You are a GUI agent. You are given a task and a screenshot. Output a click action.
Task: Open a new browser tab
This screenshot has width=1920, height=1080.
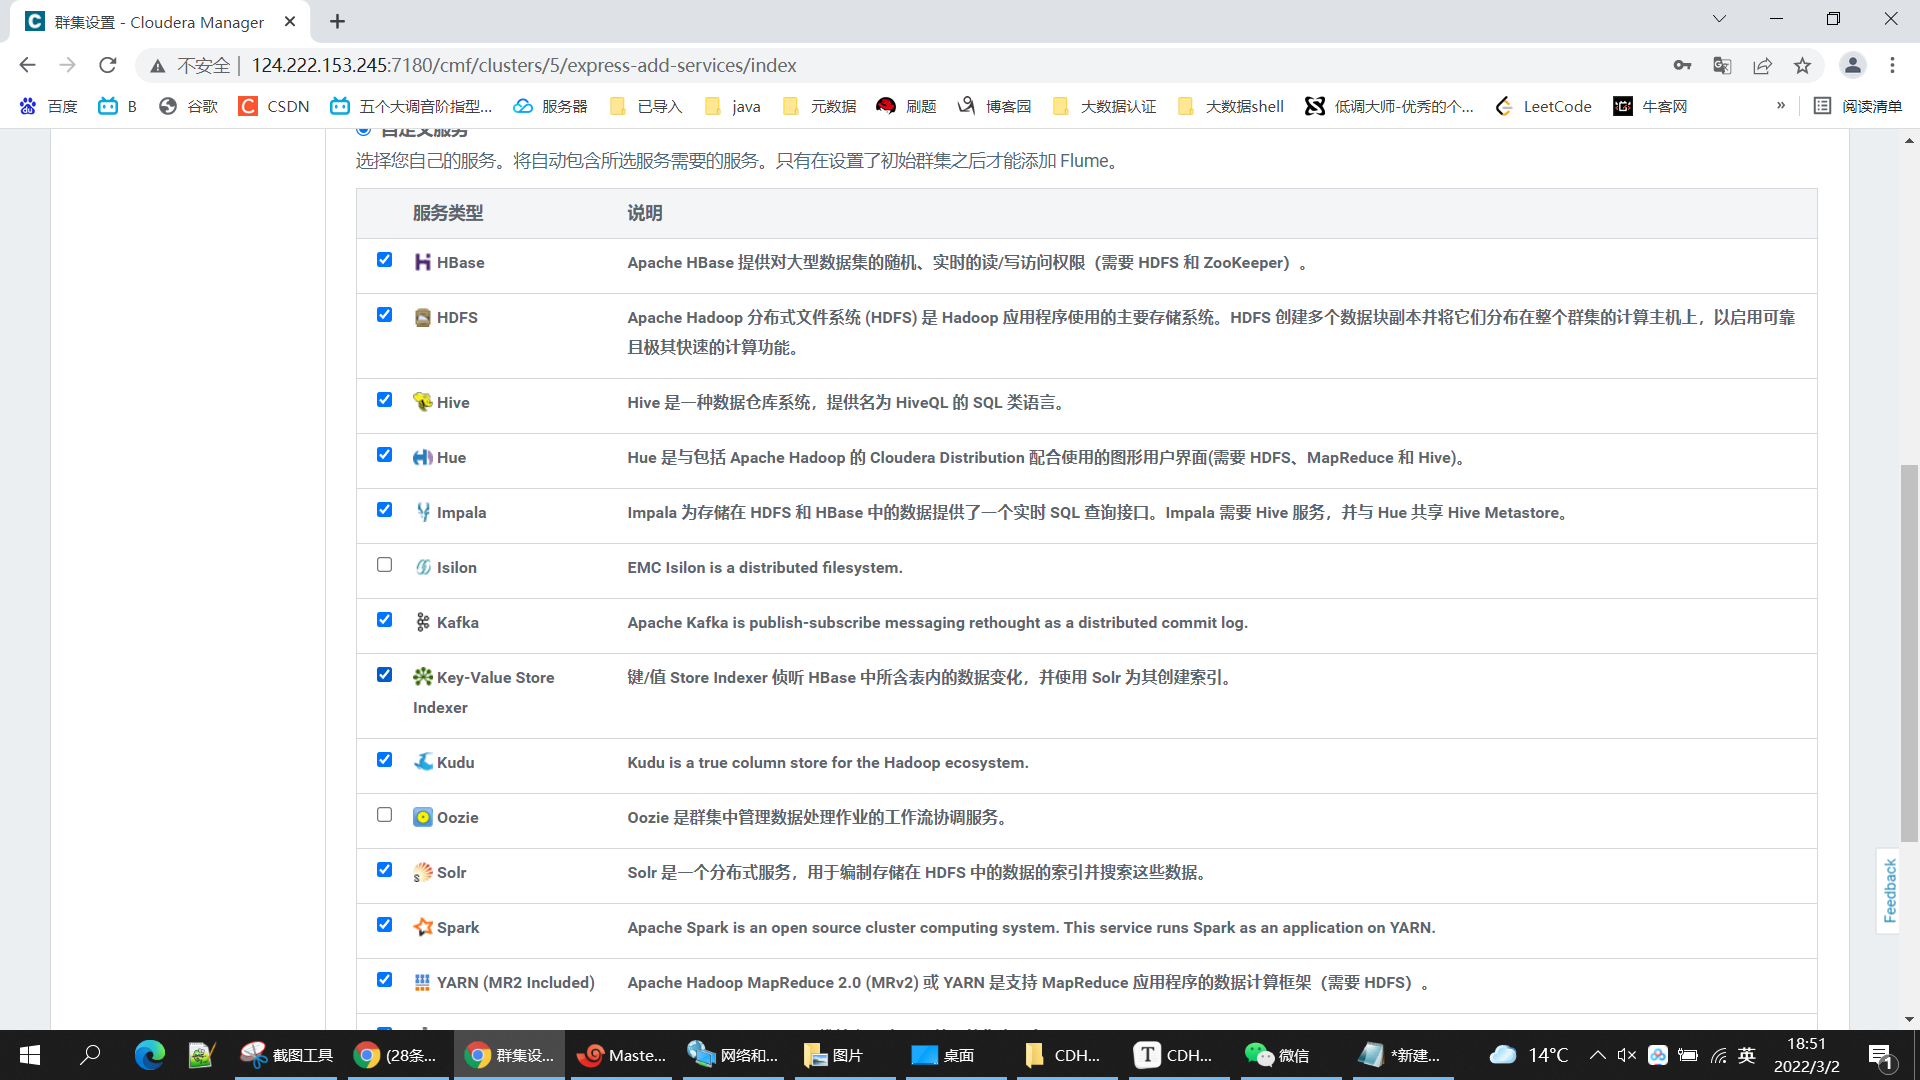tap(337, 21)
